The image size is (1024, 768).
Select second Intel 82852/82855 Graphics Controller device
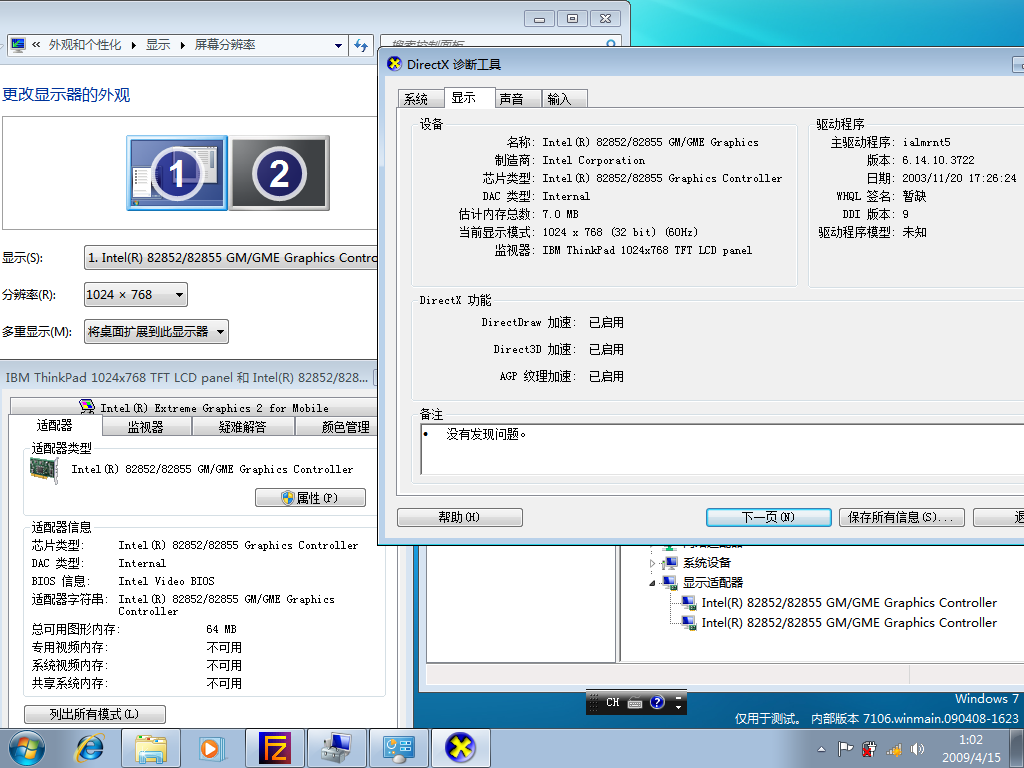pyautogui.click(x=849, y=623)
